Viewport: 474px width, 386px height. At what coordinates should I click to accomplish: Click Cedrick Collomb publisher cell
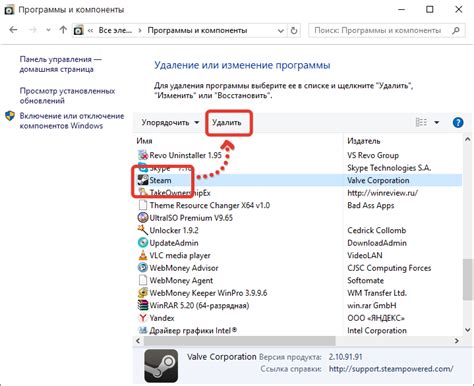(377, 230)
